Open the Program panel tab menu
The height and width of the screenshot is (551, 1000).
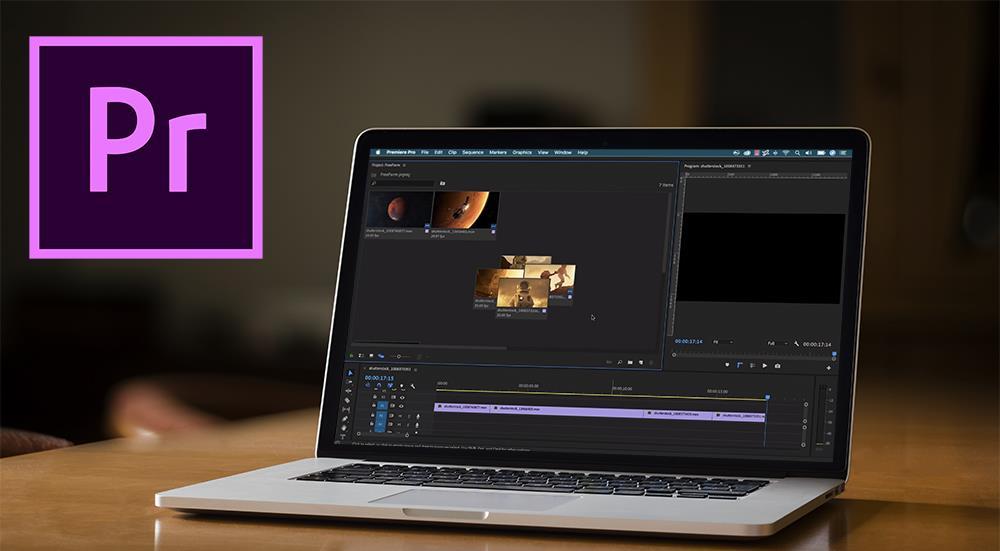point(749,166)
